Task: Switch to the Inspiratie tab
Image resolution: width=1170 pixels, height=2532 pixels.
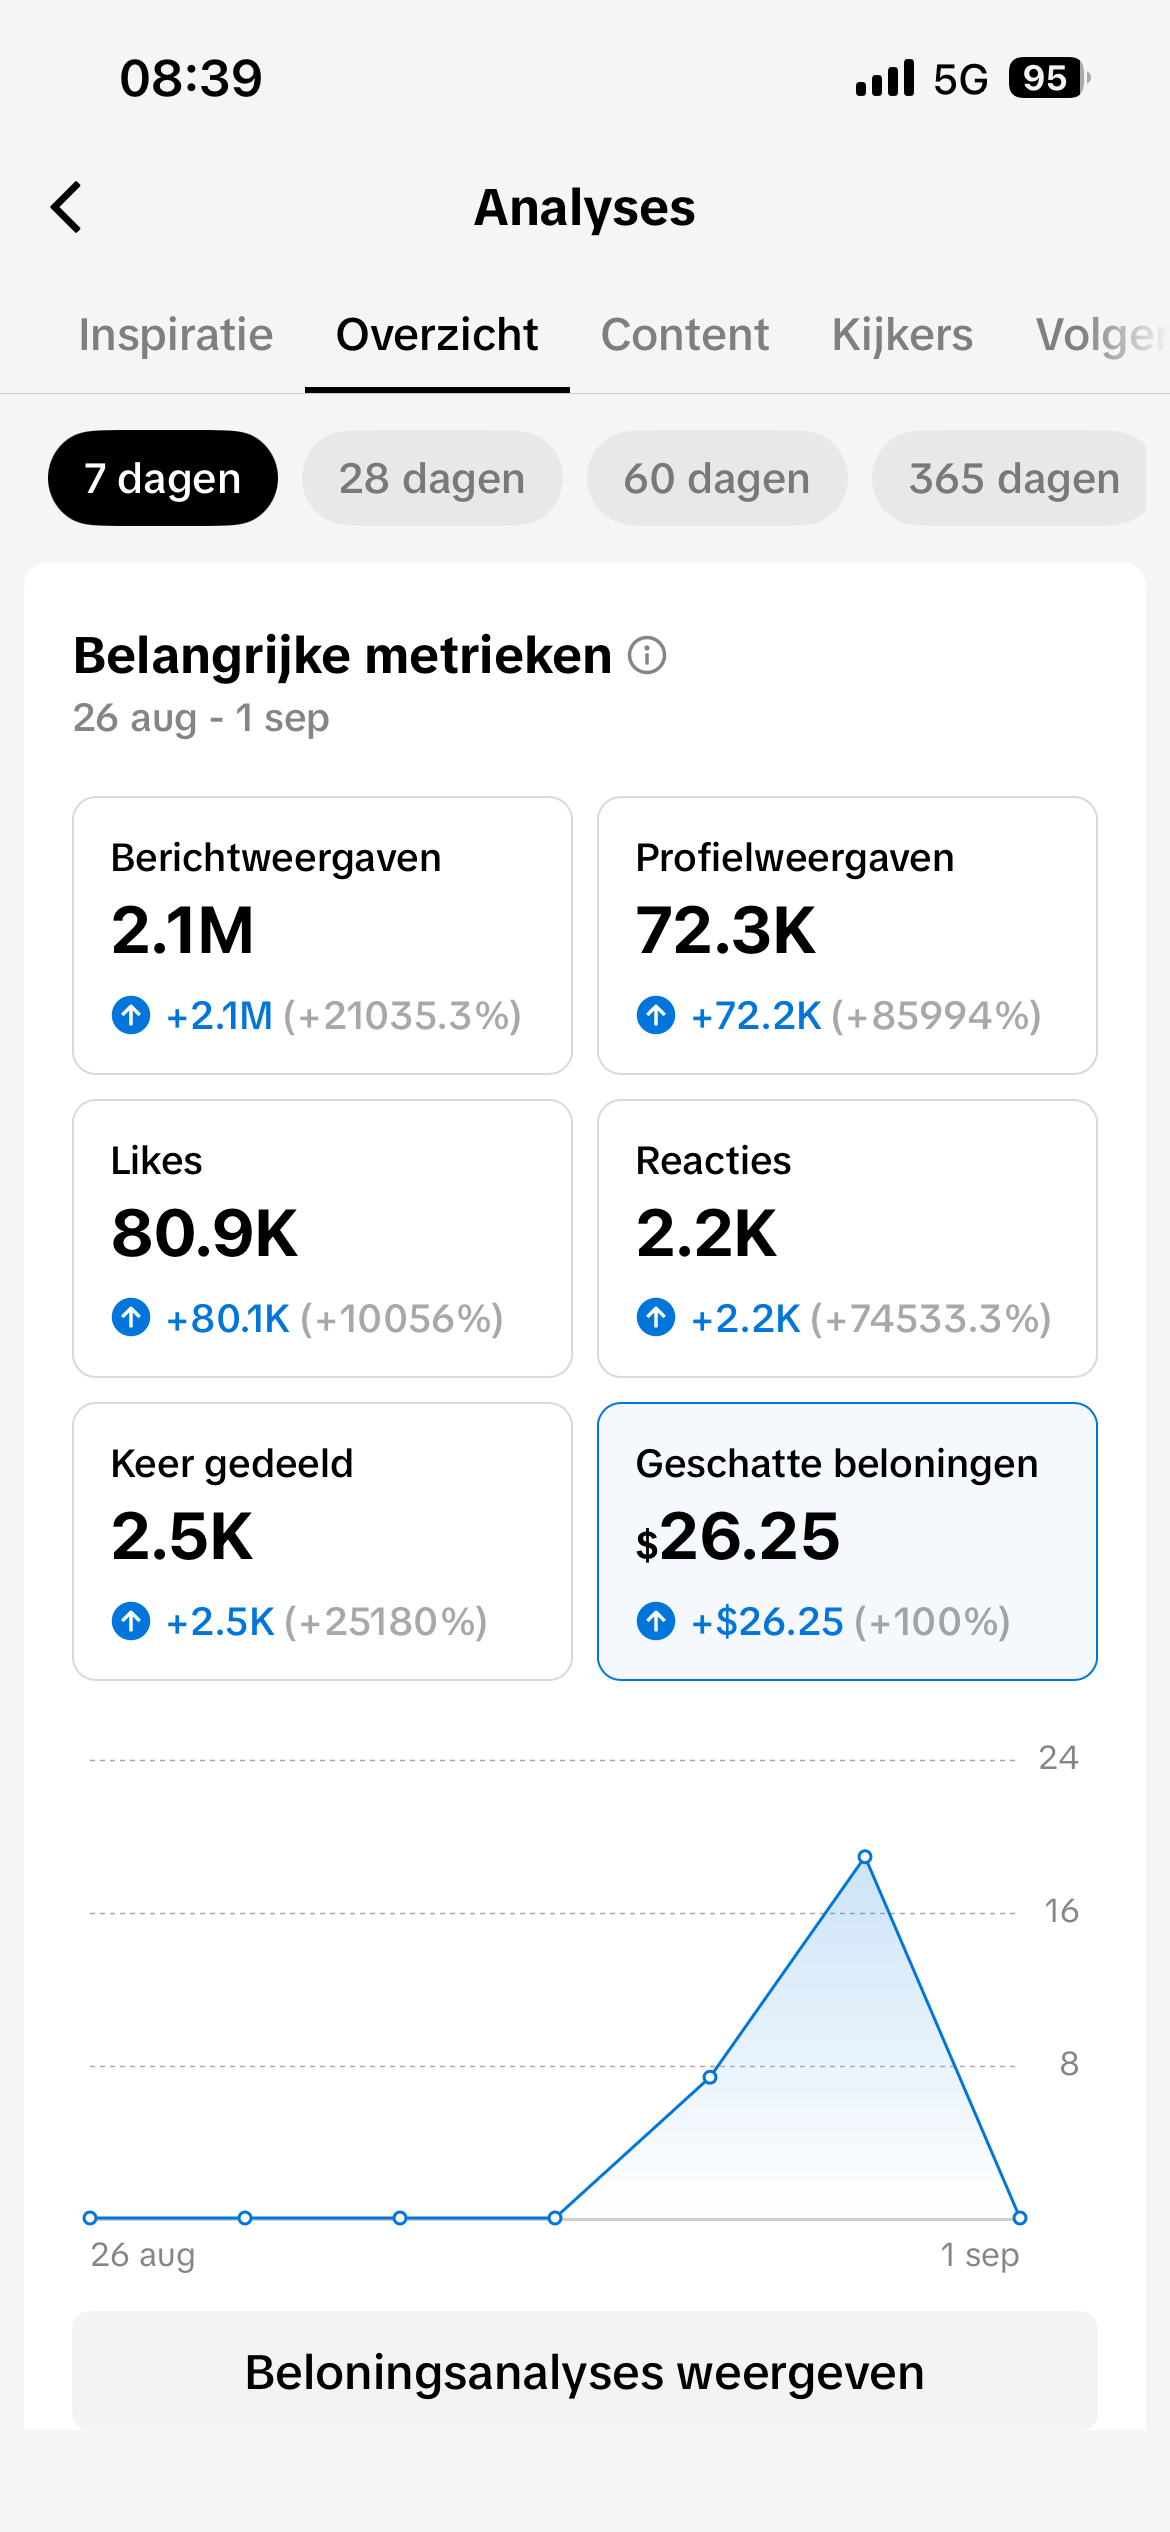Action: click(x=176, y=335)
